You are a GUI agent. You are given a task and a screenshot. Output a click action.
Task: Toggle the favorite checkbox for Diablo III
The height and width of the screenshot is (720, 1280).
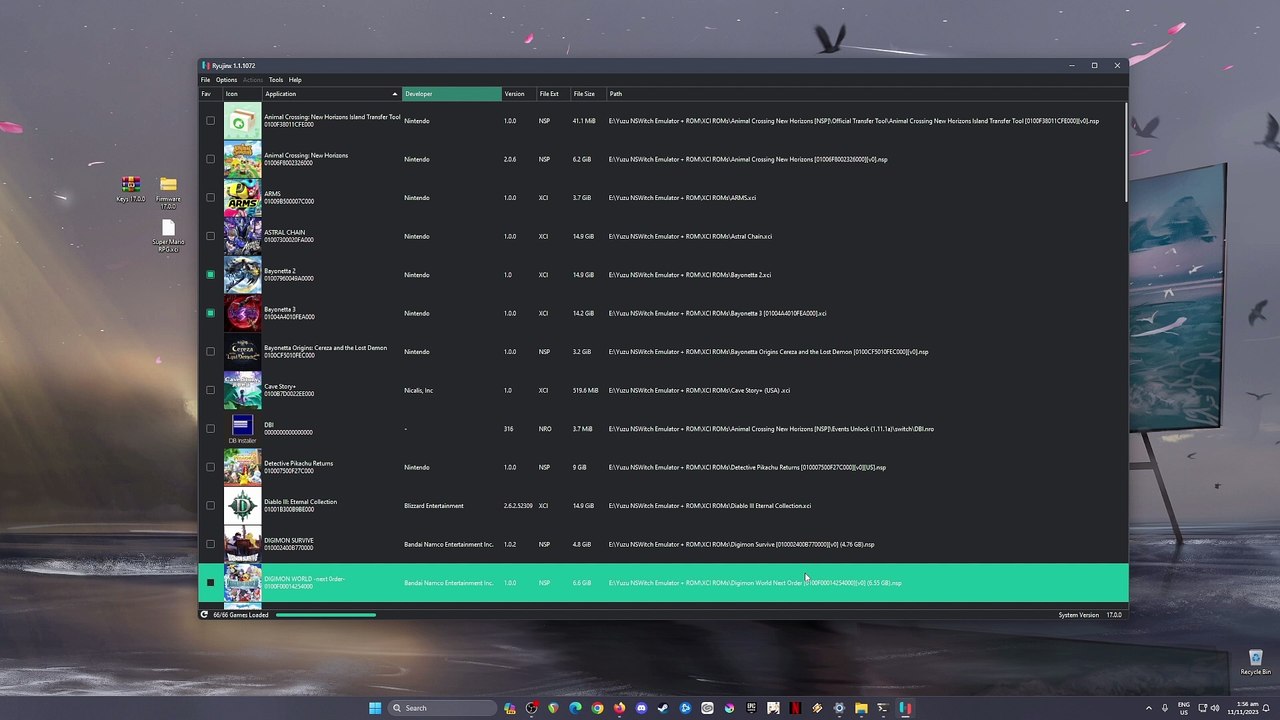(210, 506)
